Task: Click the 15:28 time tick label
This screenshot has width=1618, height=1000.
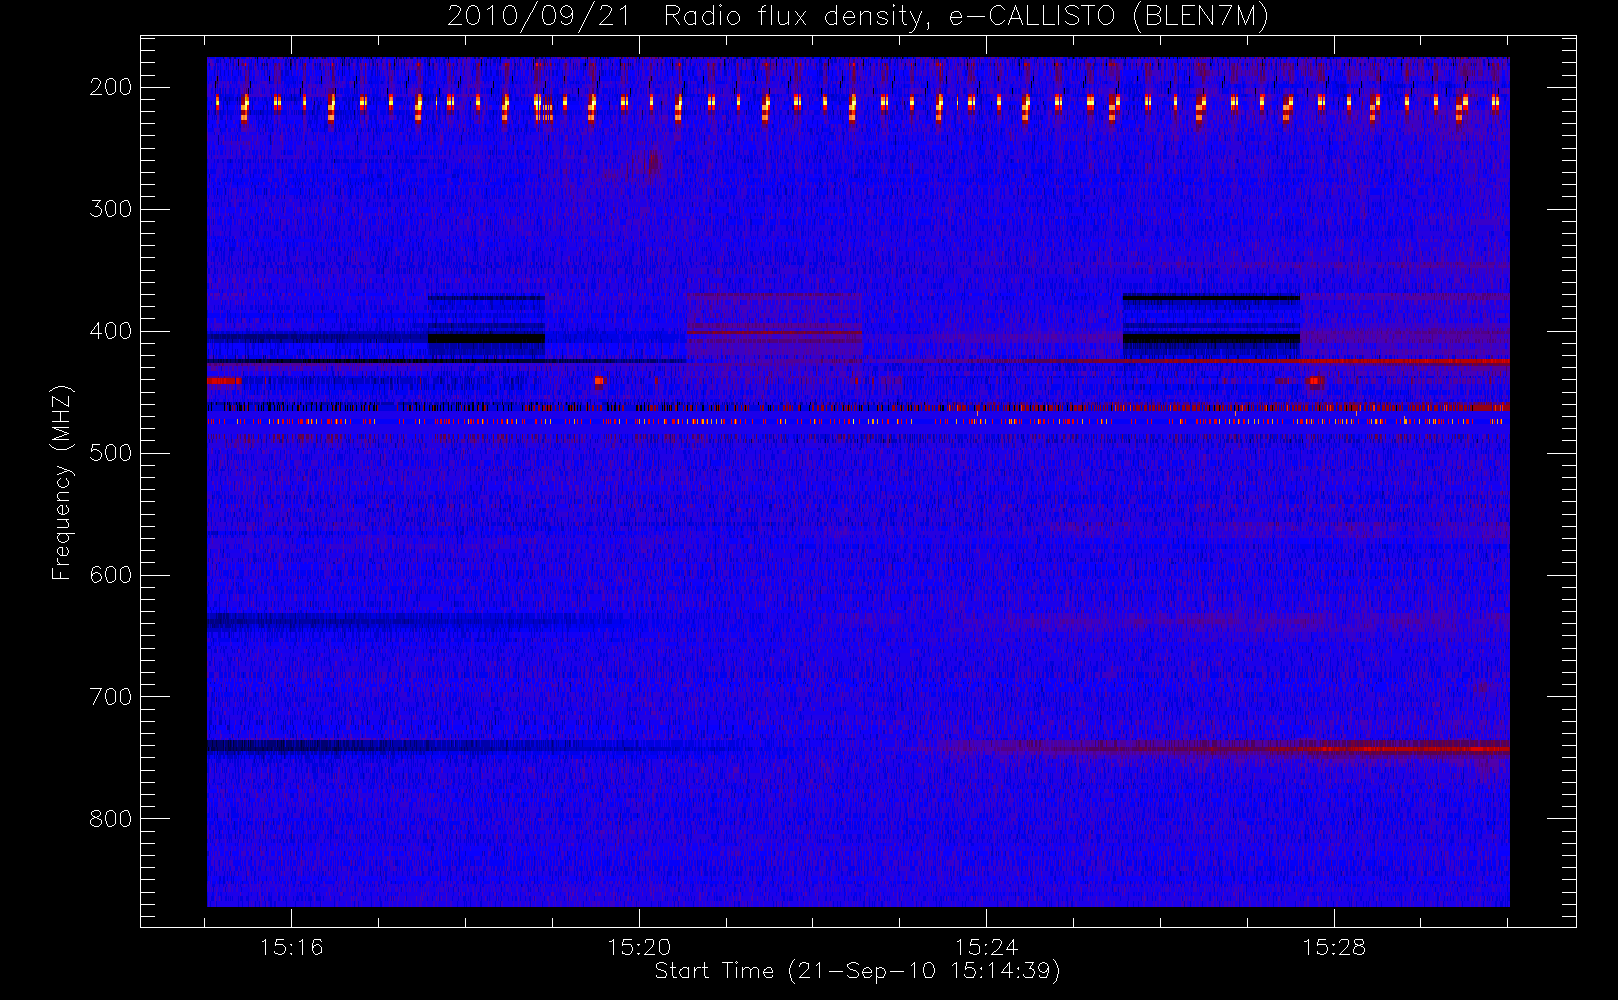Action: (x=1334, y=947)
